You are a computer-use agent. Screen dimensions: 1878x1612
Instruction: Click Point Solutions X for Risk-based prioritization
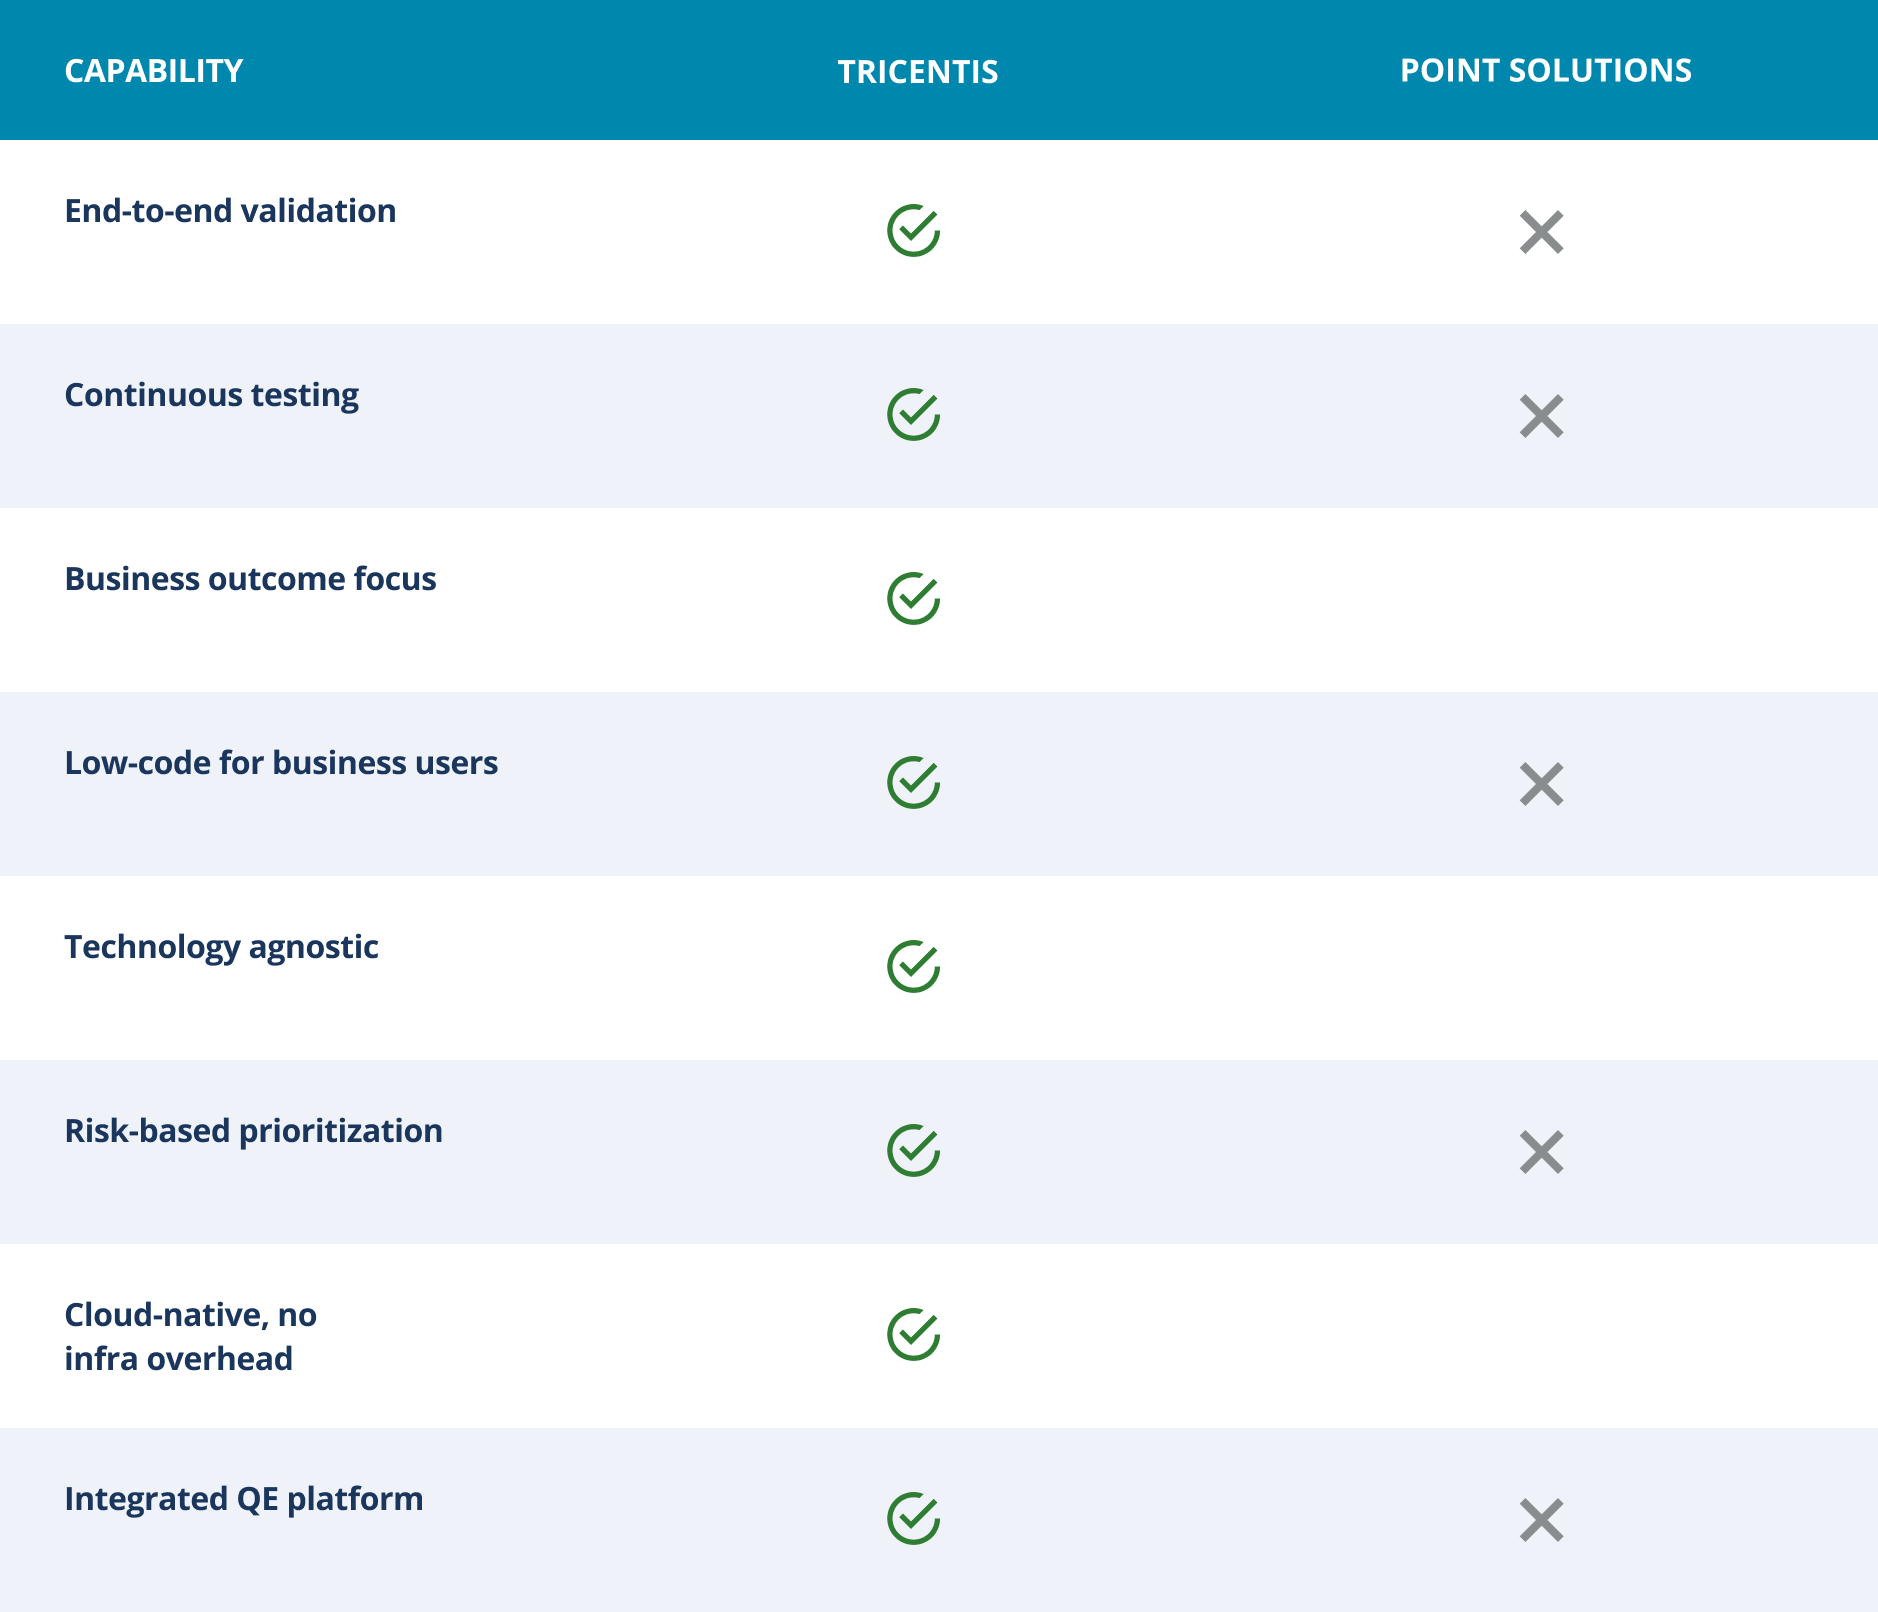[1541, 1152]
